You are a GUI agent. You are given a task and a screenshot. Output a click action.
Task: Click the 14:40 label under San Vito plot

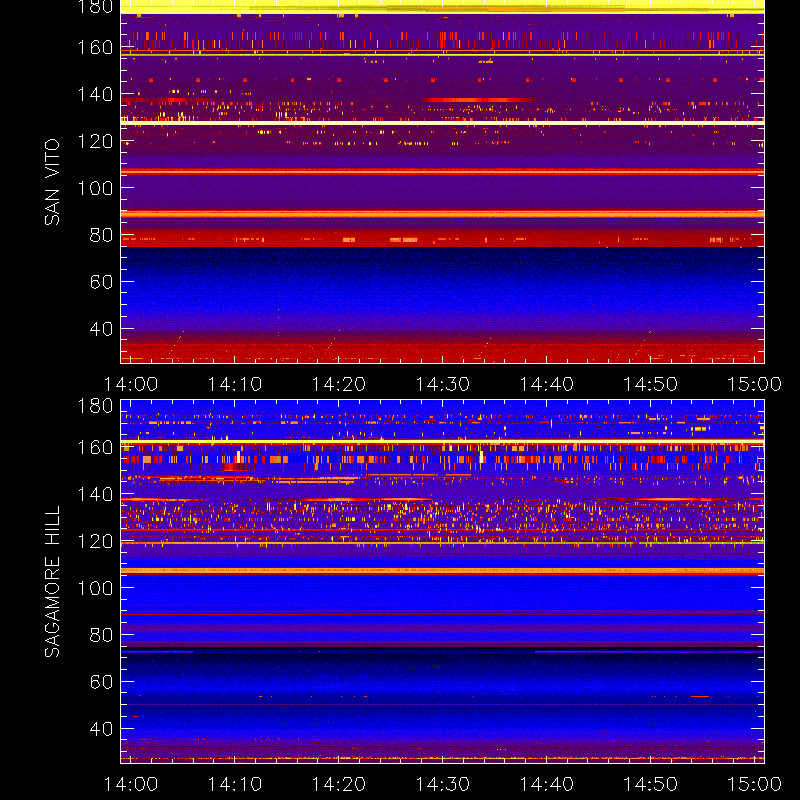click(x=546, y=384)
